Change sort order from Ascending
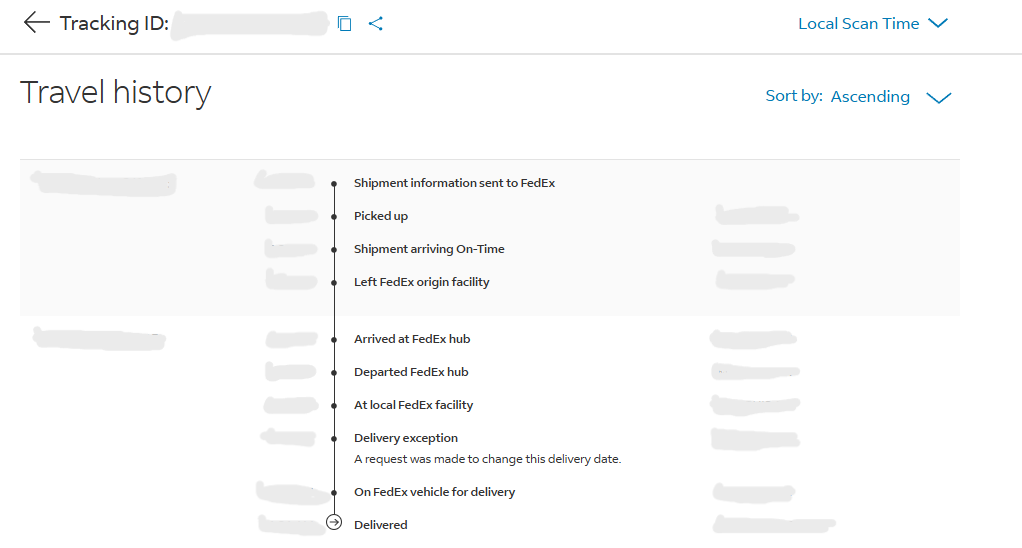The height and width of the screenshot is (548, 1022). coord(869,97)
